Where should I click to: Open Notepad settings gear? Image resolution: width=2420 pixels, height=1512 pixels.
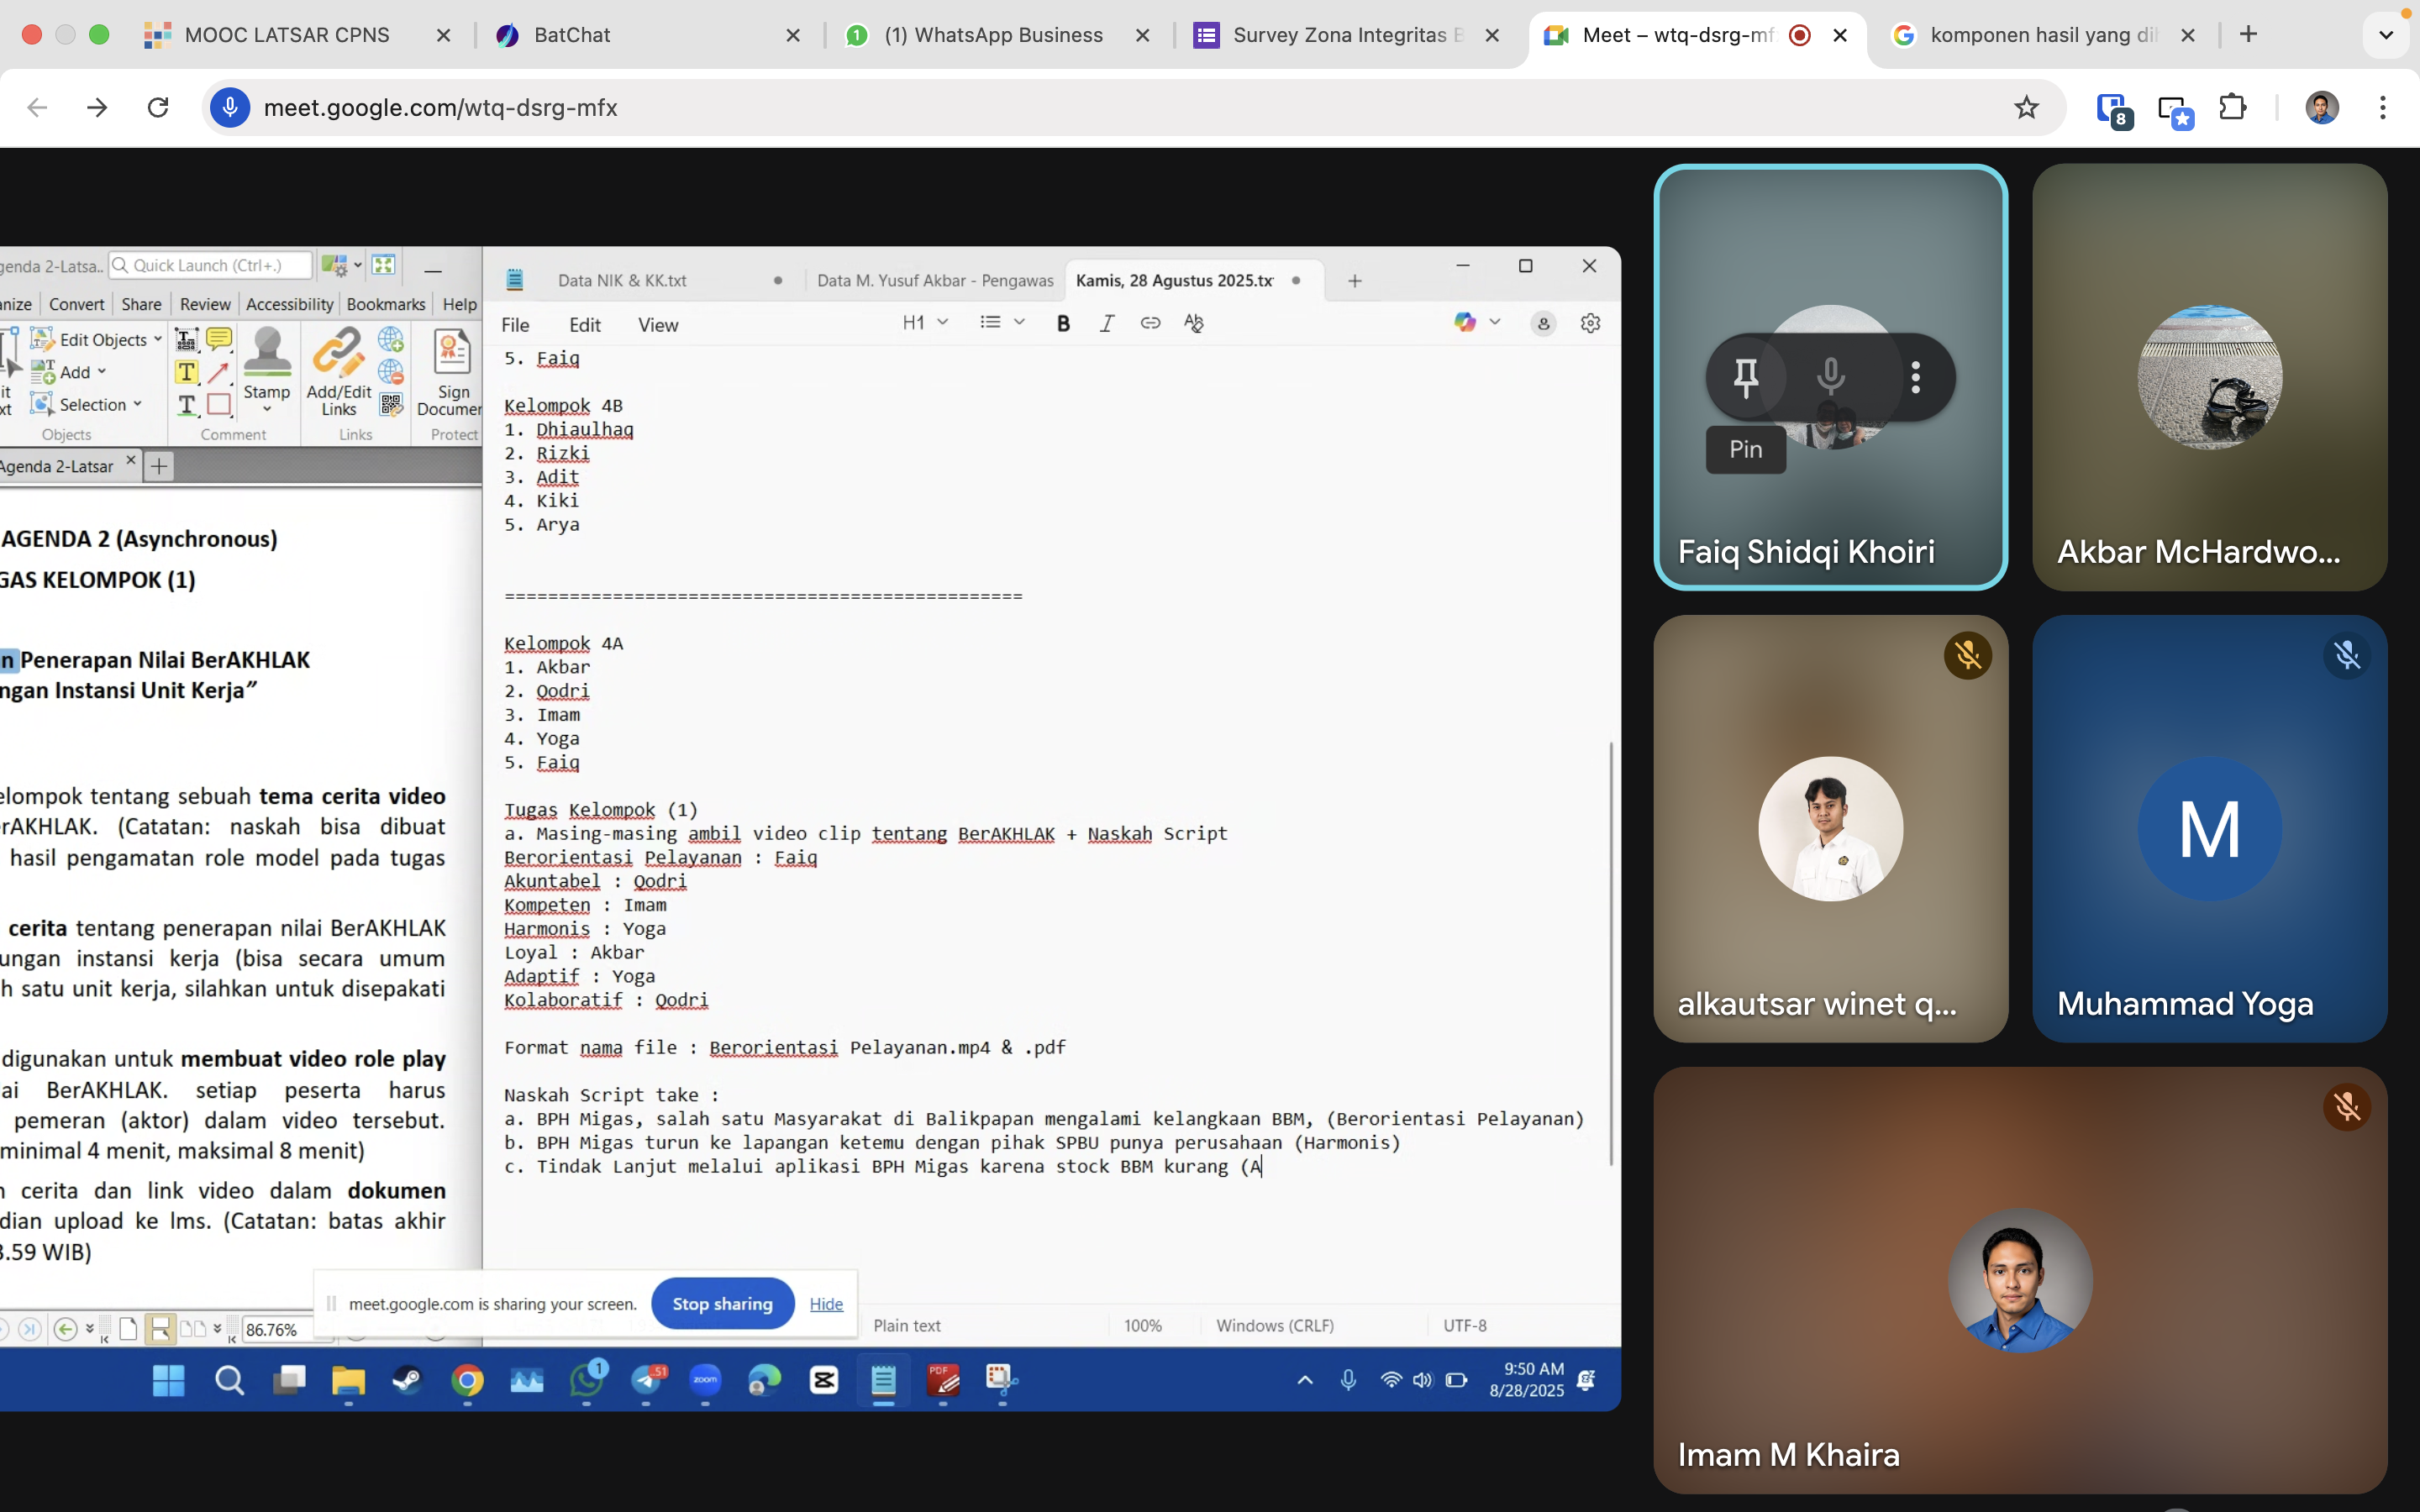coord(1590,323)
